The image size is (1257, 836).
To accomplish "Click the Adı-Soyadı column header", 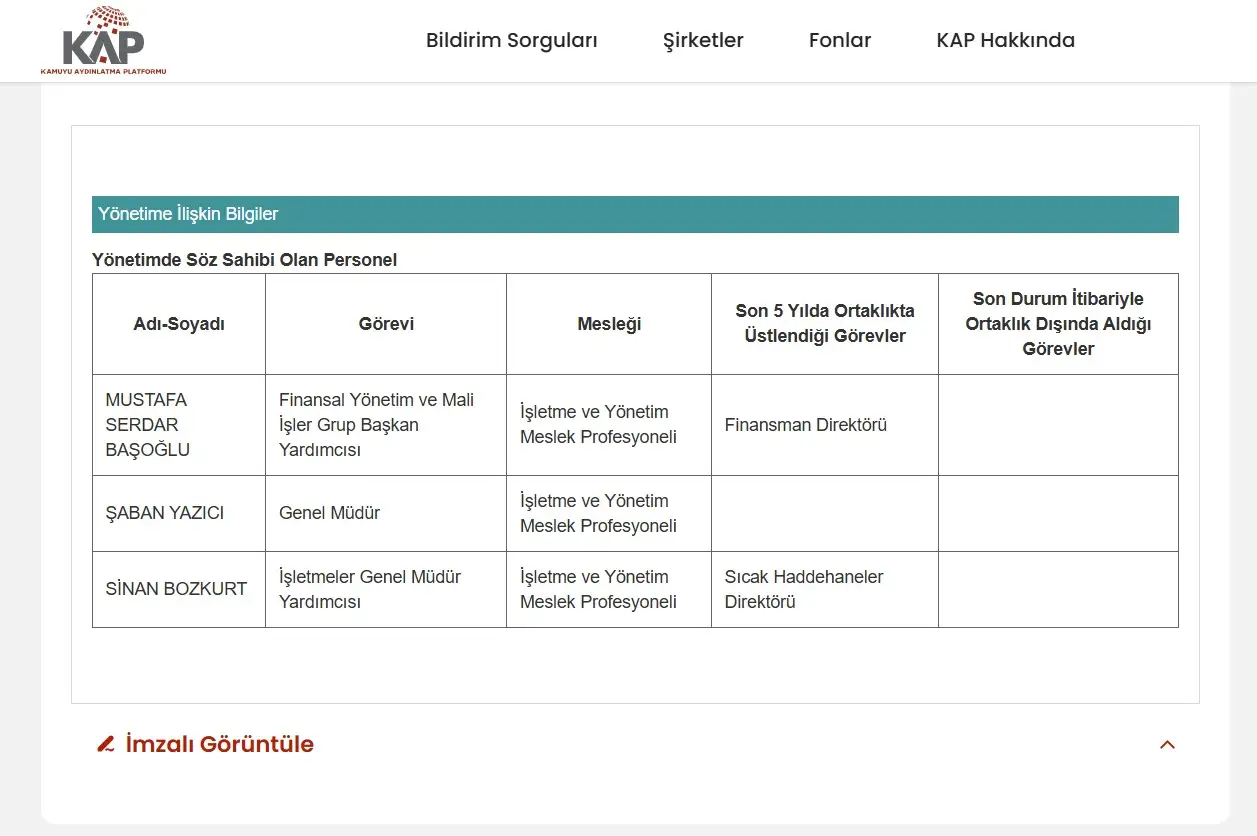I will coord(179,324).
